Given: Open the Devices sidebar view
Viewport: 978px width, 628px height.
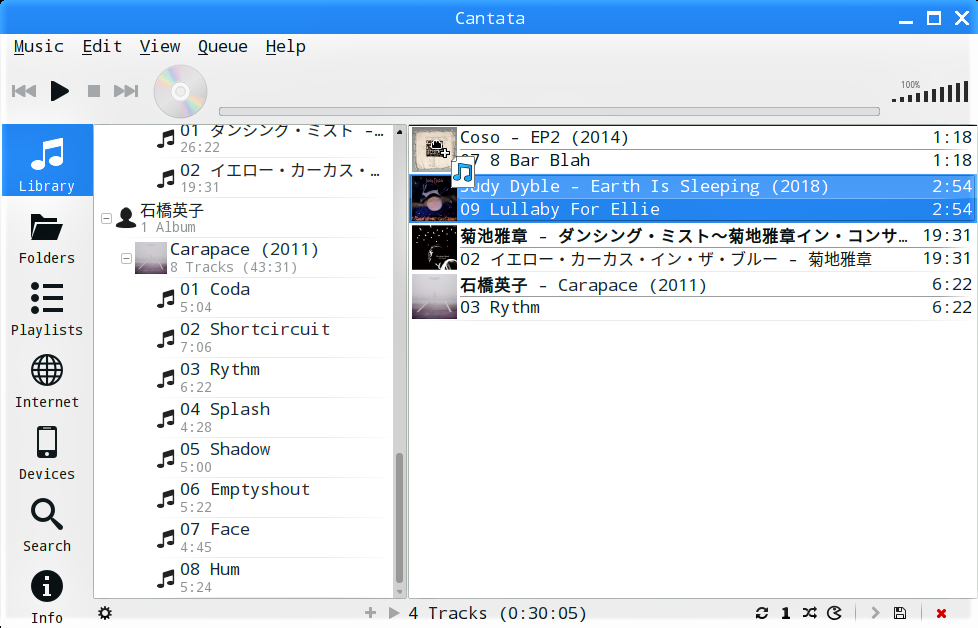Looking at the screenshot, I should (47, 455).
